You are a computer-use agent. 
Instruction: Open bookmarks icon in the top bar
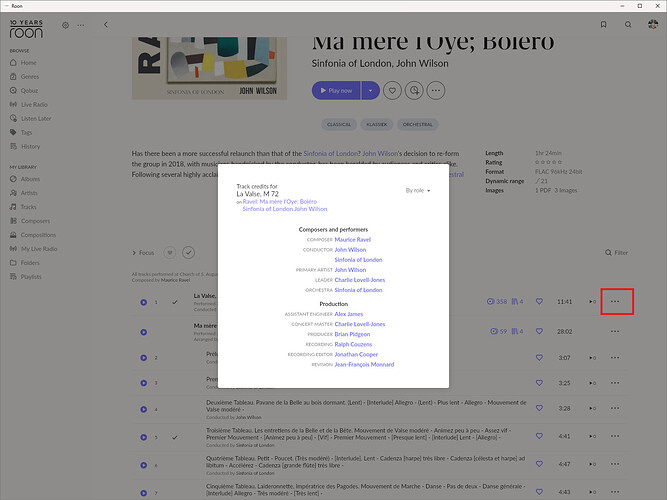(x=603, y=25)
